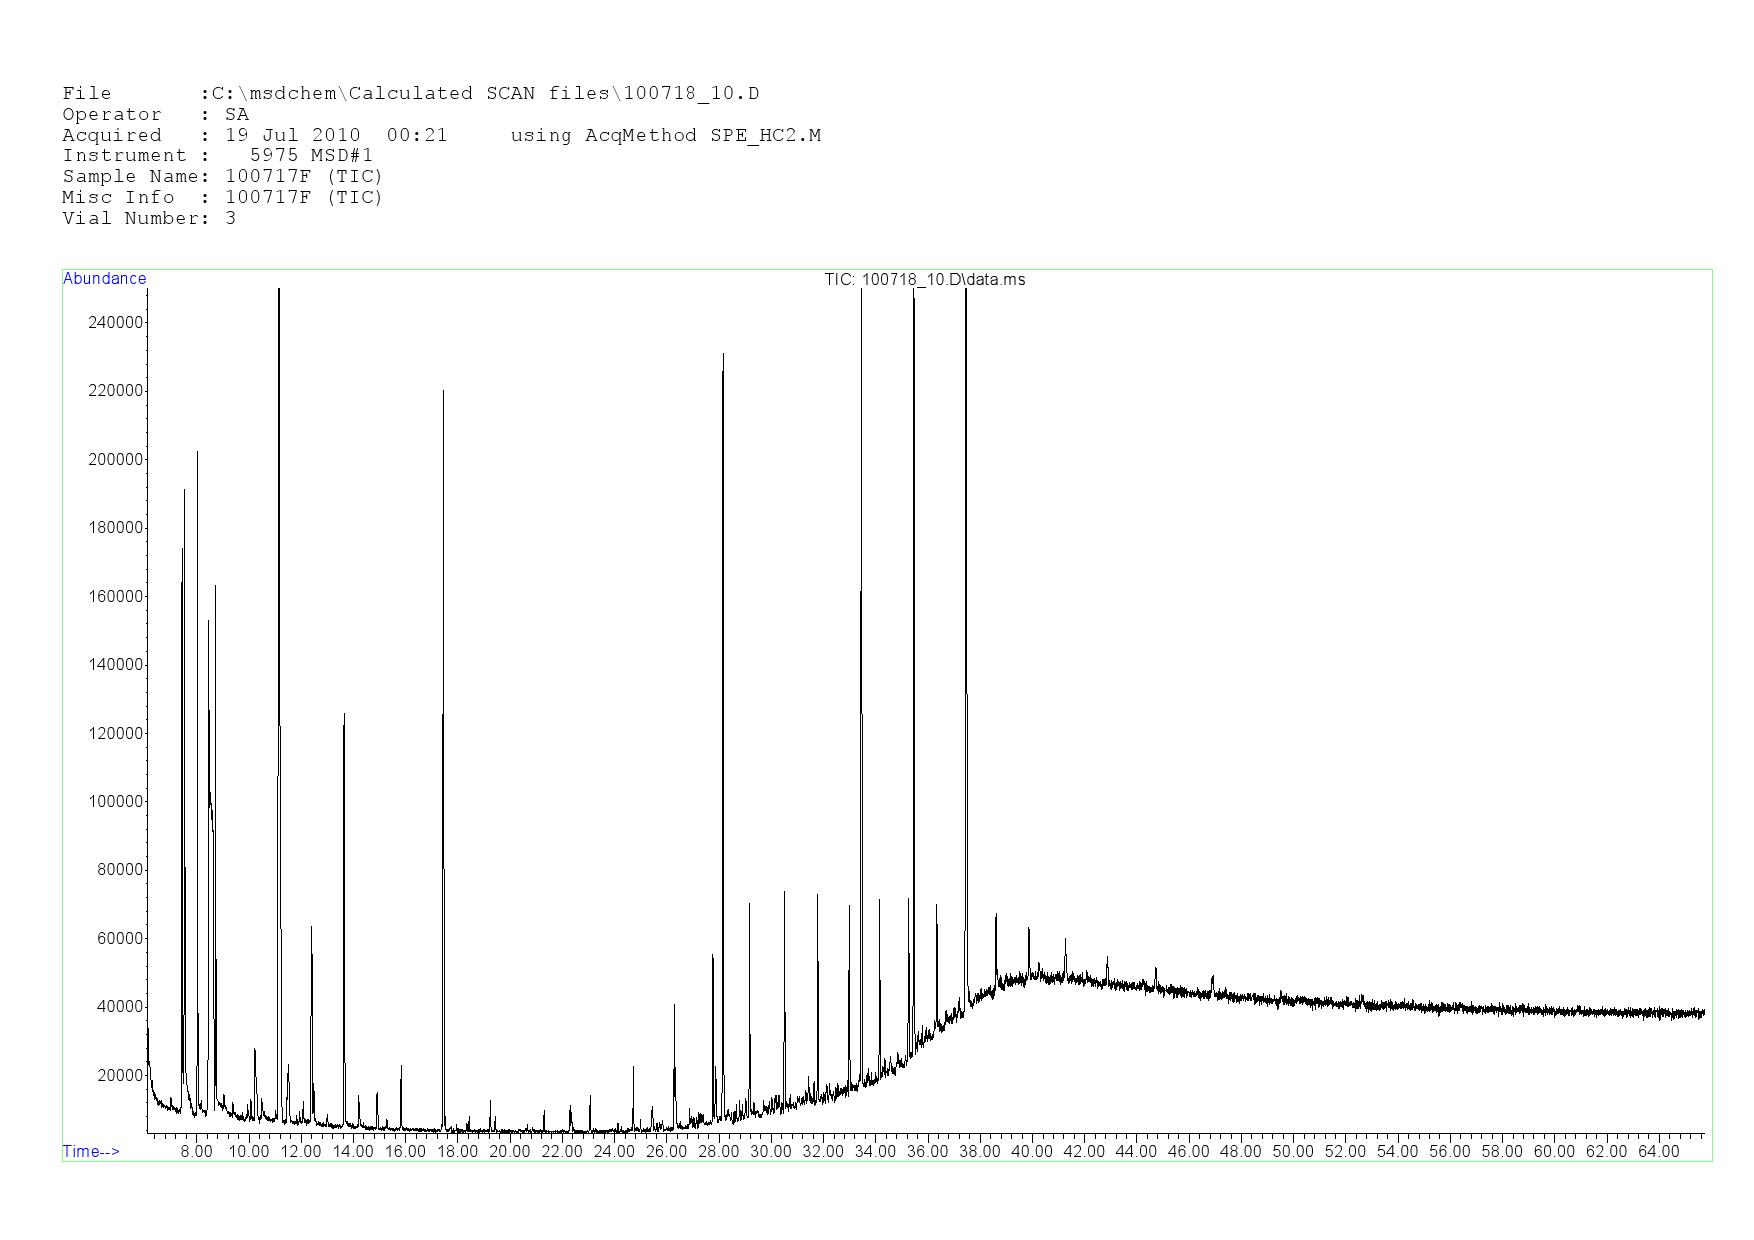The image size is (1754, 1240).
Task: Select the Operator SA header line
Action: coord(155,115)
